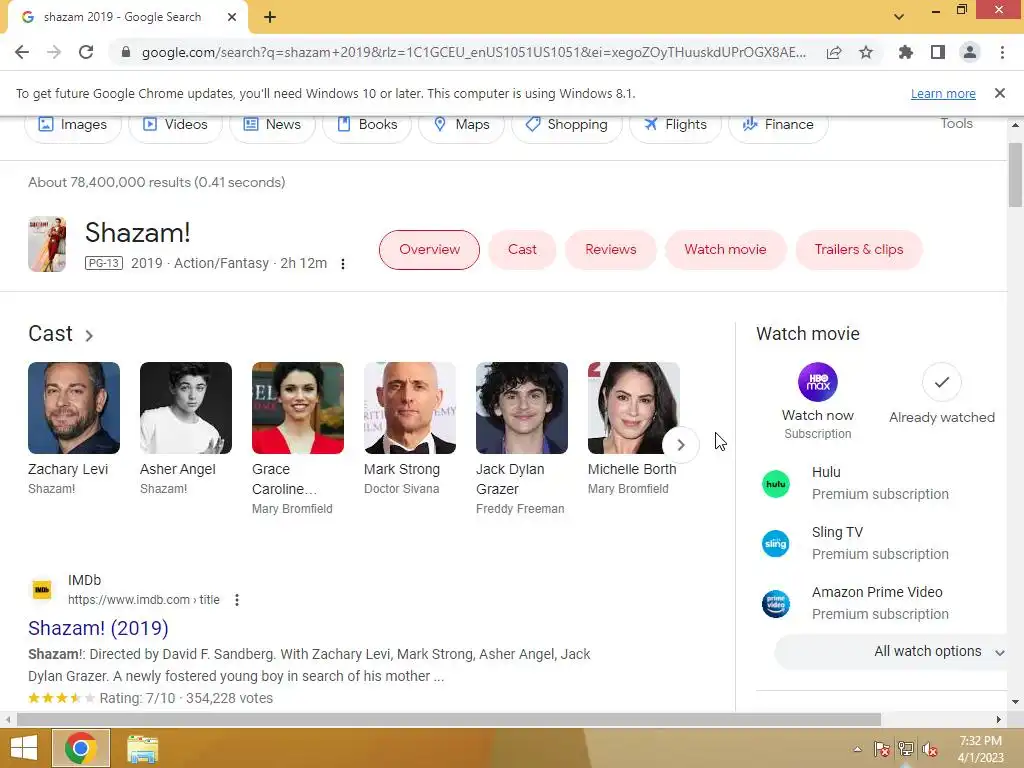Open more options beside Shazam! movie info
Image resolution: width=1024 pixels, height=768 pixels.
coord(343,264)
